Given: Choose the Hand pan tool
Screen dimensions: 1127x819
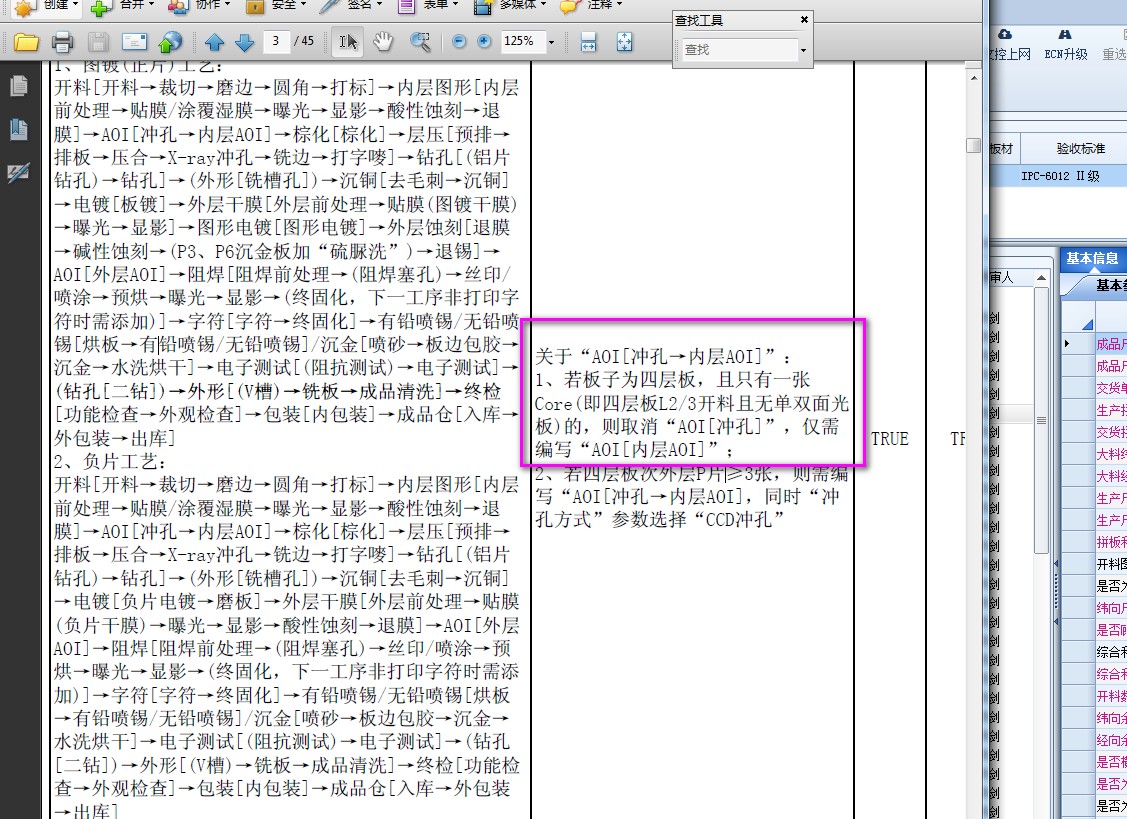Looking at the screenshot, I should [383, 42].
